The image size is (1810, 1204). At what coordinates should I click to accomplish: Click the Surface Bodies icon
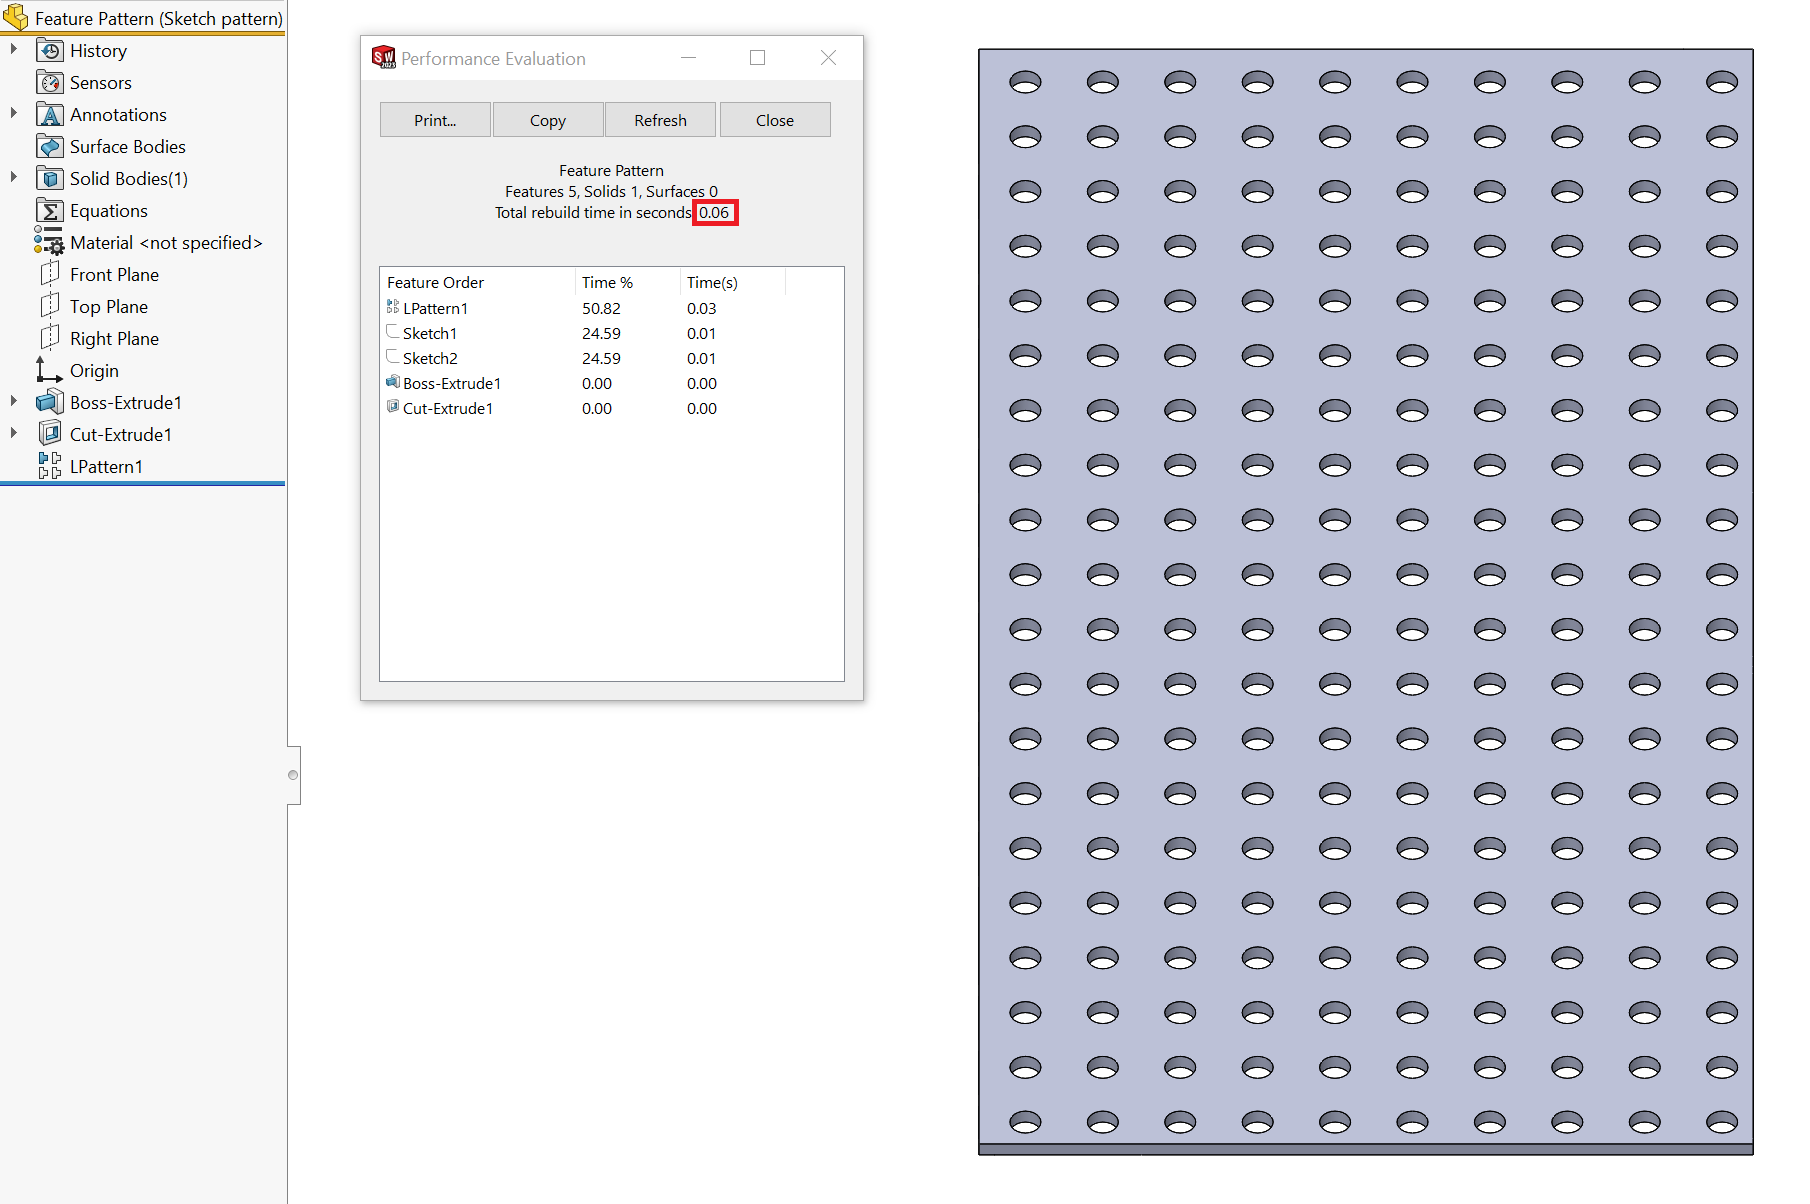50,147
